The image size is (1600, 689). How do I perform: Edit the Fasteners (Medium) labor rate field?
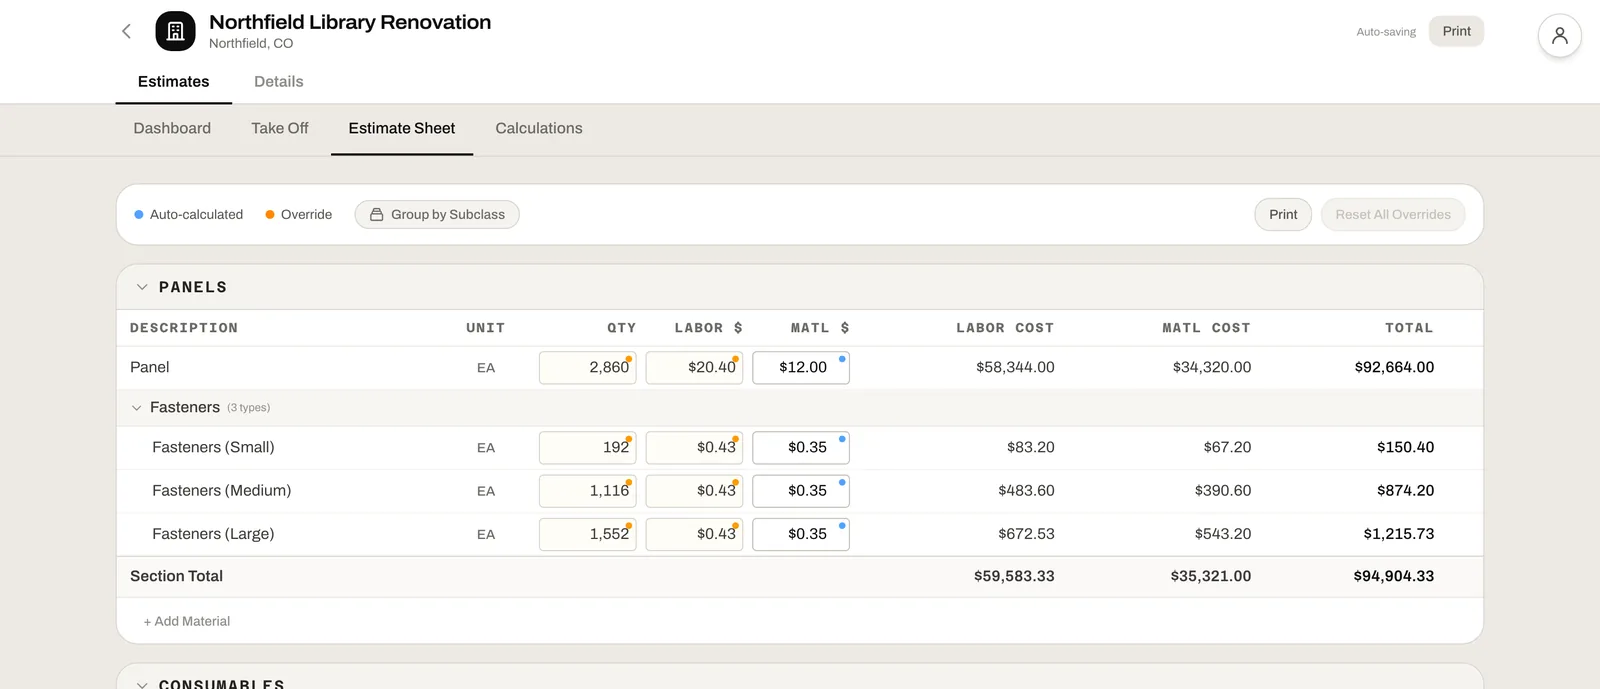694,491
